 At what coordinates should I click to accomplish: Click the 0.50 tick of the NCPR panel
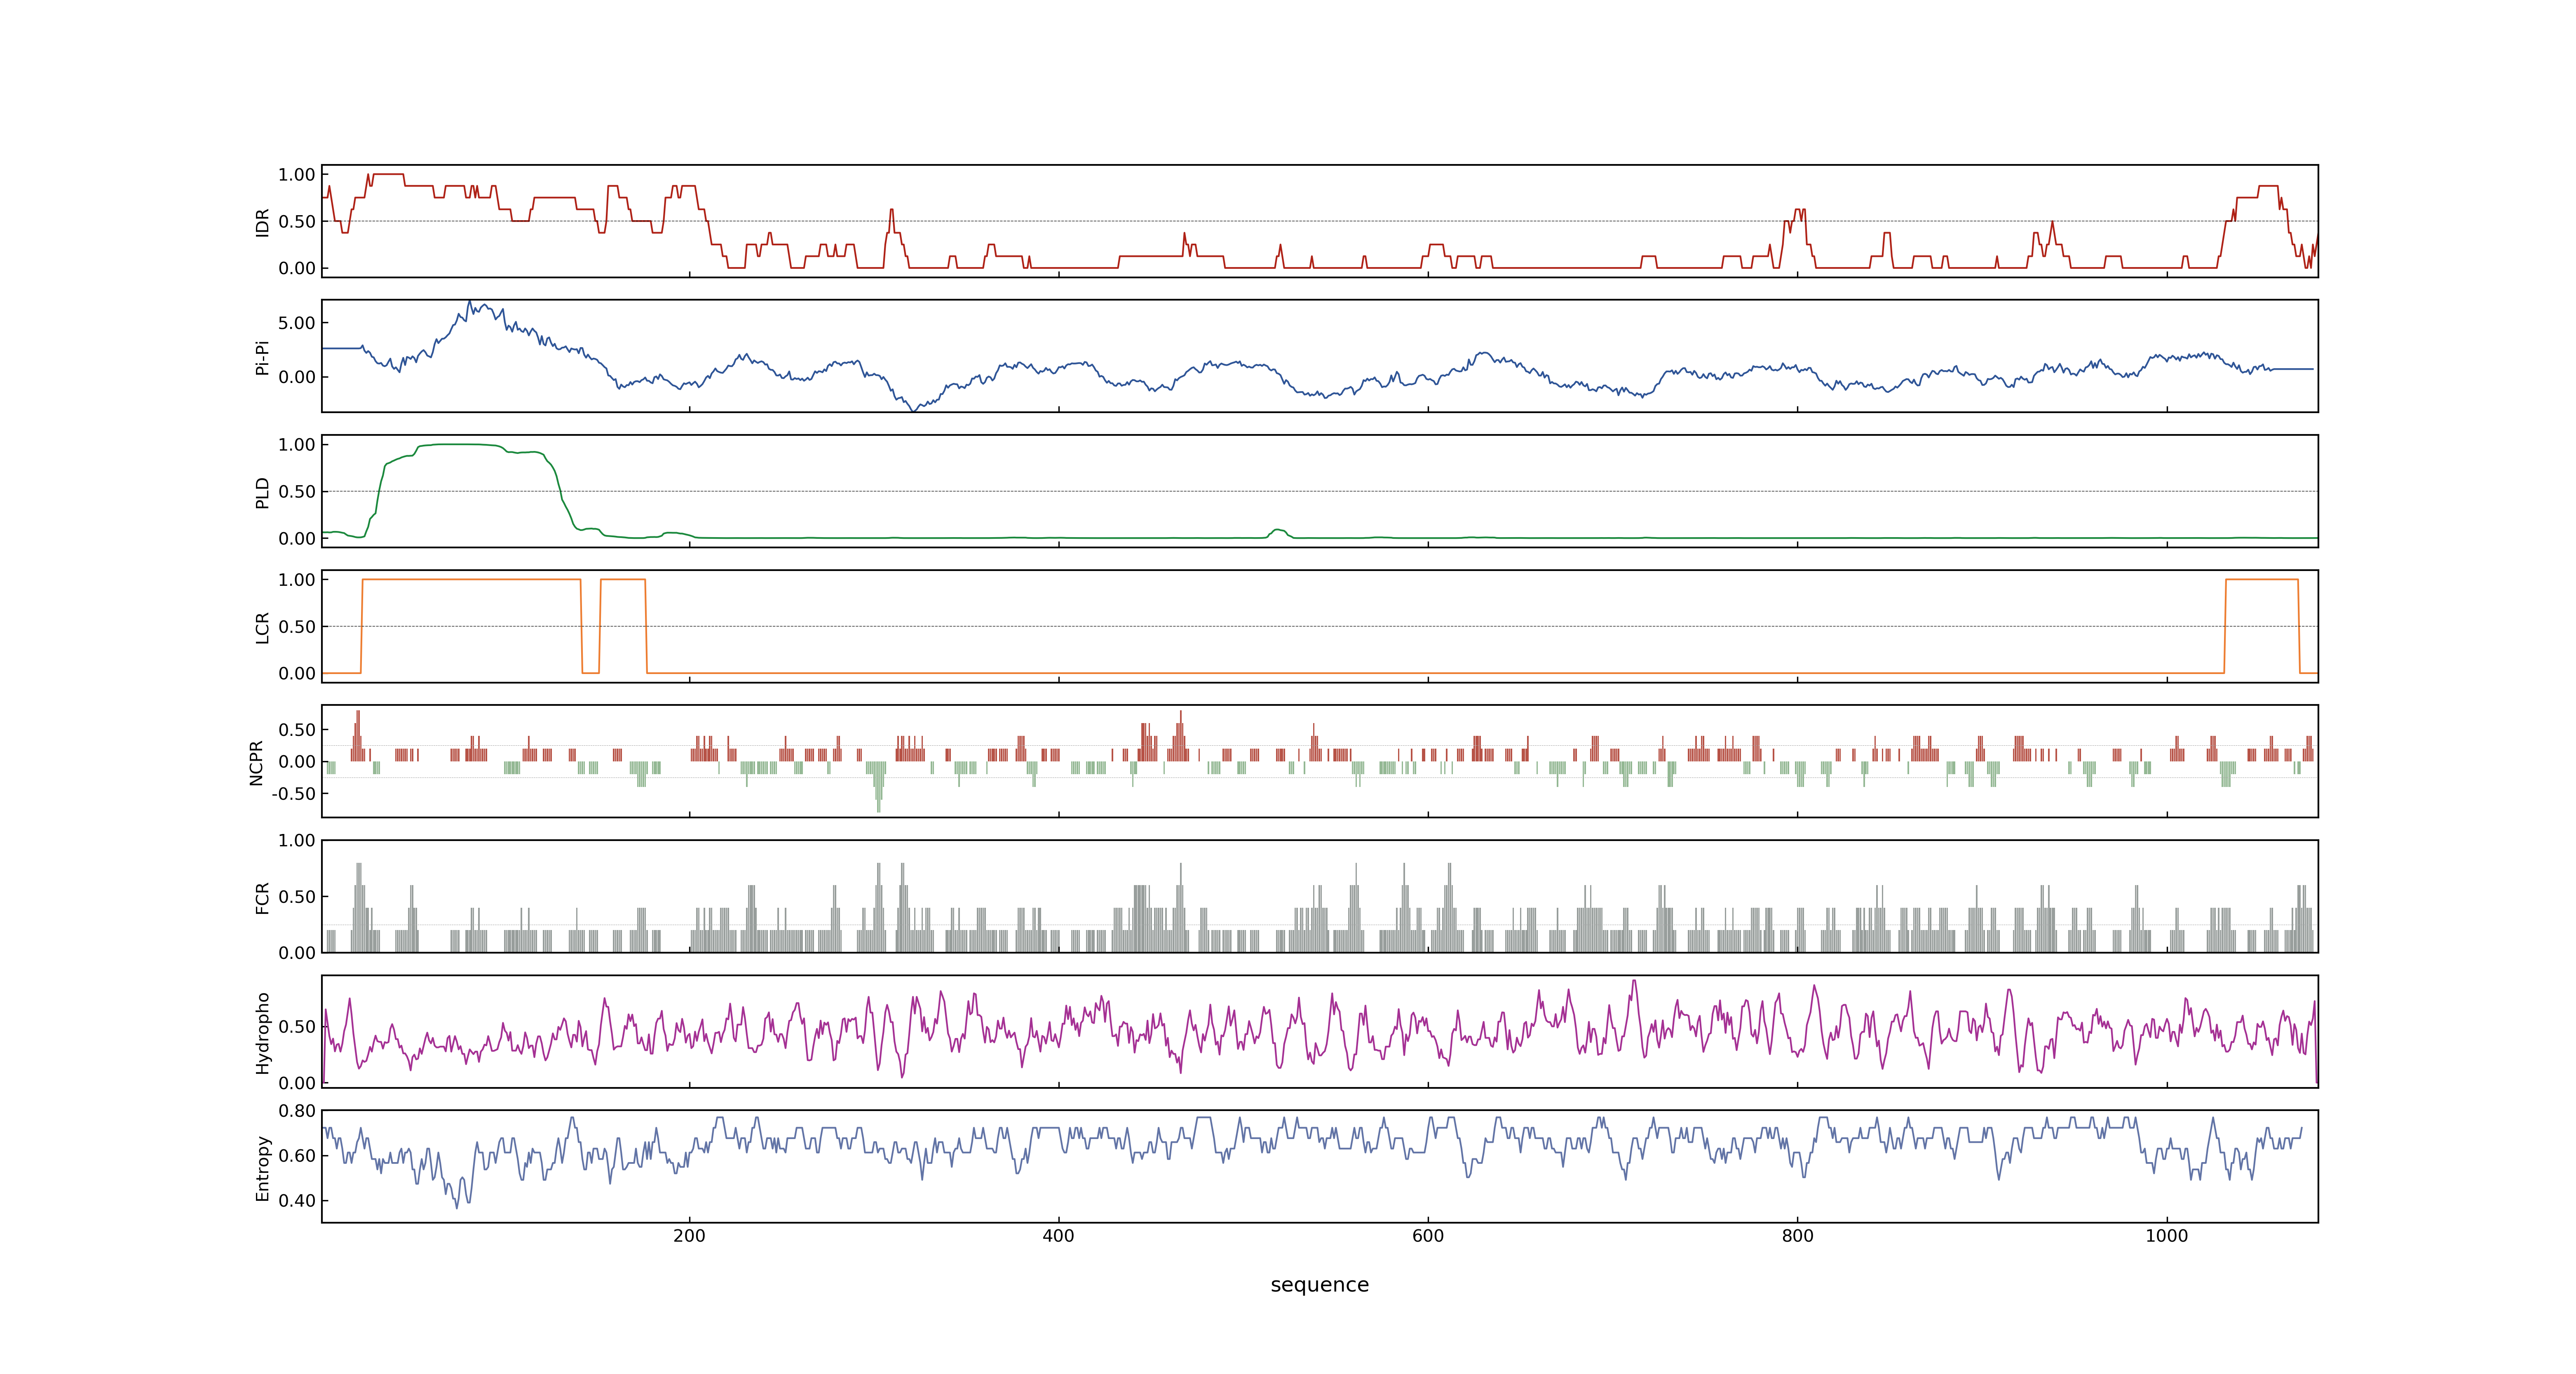[297, 730]
